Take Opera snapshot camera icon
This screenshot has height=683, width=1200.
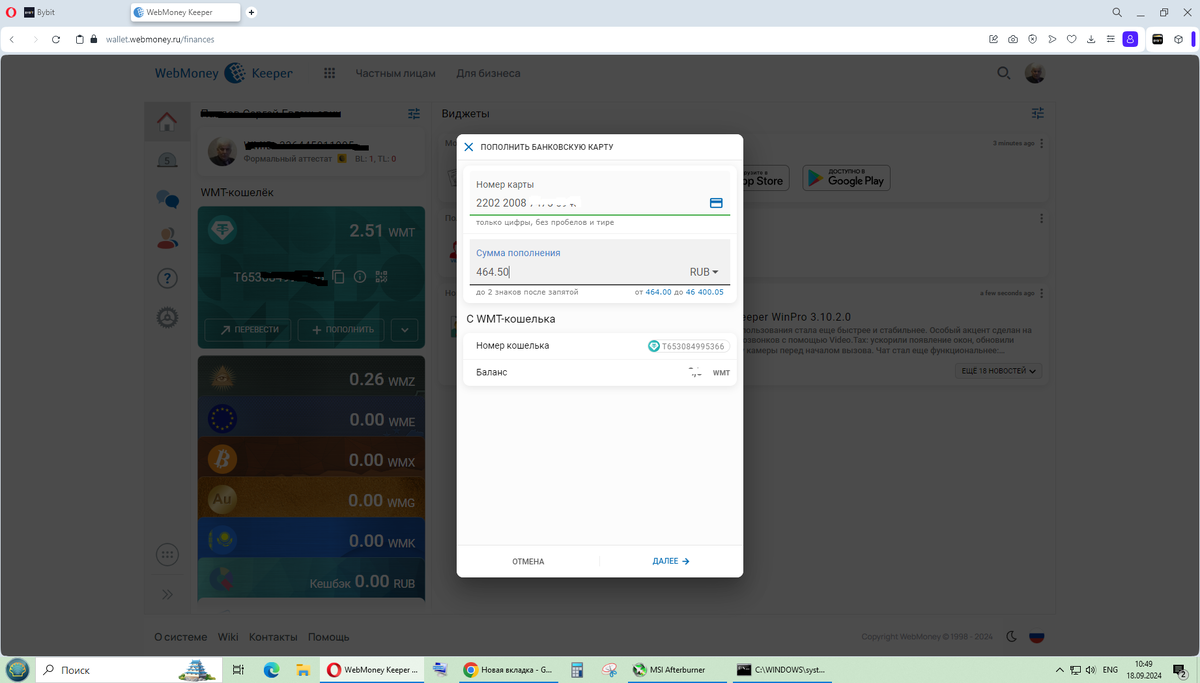tap(1013, 39)
